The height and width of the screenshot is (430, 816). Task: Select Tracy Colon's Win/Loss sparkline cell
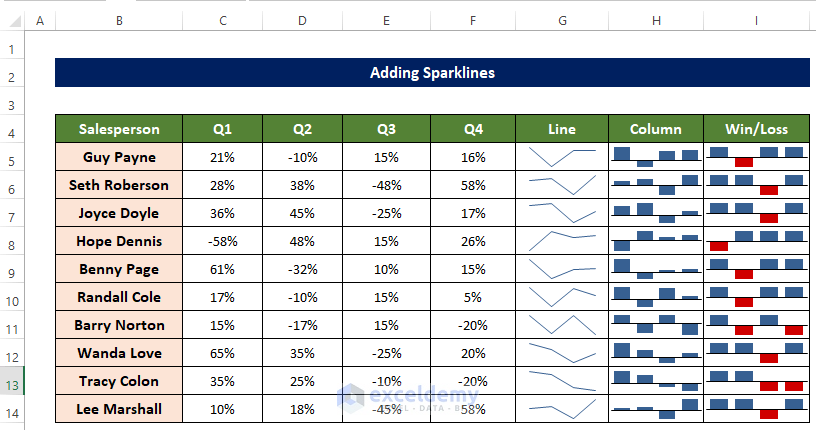756,381
